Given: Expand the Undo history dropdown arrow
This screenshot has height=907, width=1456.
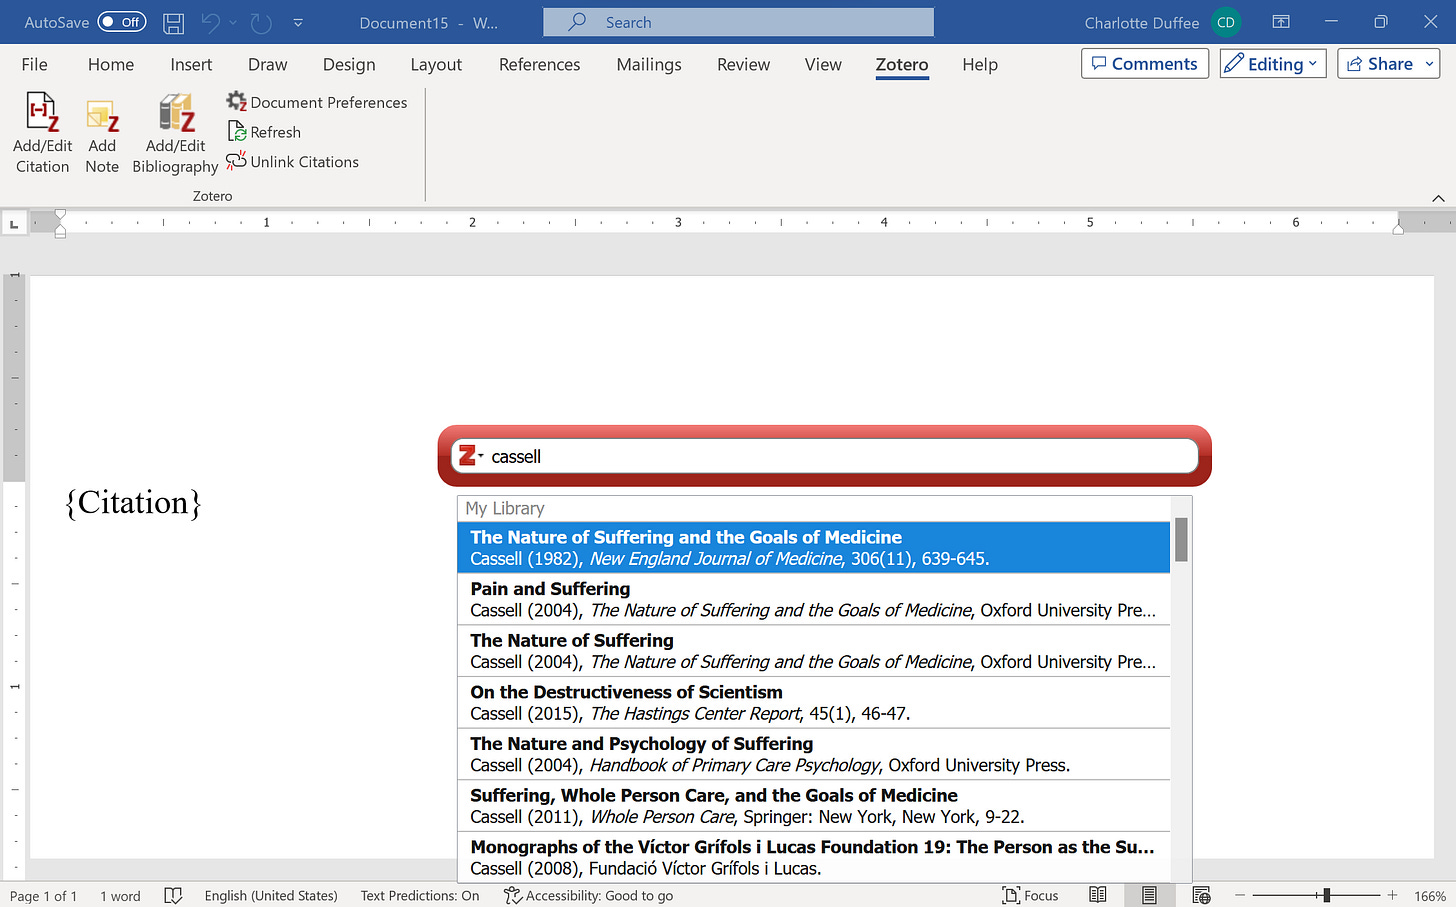Looking at the screenshot, I should [233, 22].
